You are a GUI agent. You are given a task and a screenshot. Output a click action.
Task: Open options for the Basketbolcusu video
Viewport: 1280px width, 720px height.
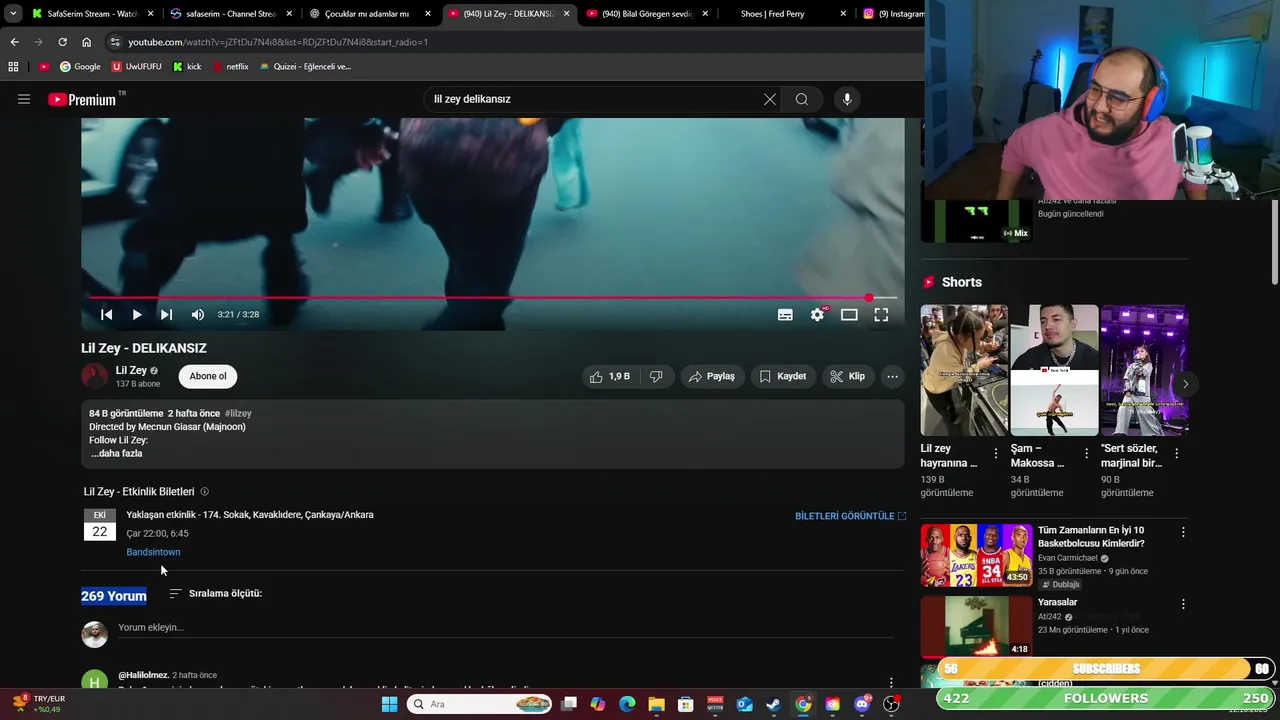[x=1183, y=532]
